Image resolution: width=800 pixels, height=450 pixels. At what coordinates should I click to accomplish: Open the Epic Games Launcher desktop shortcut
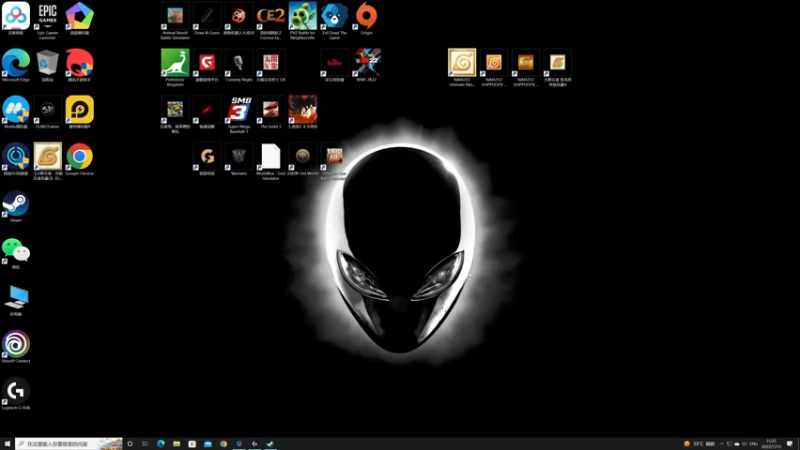coord(47,20)
